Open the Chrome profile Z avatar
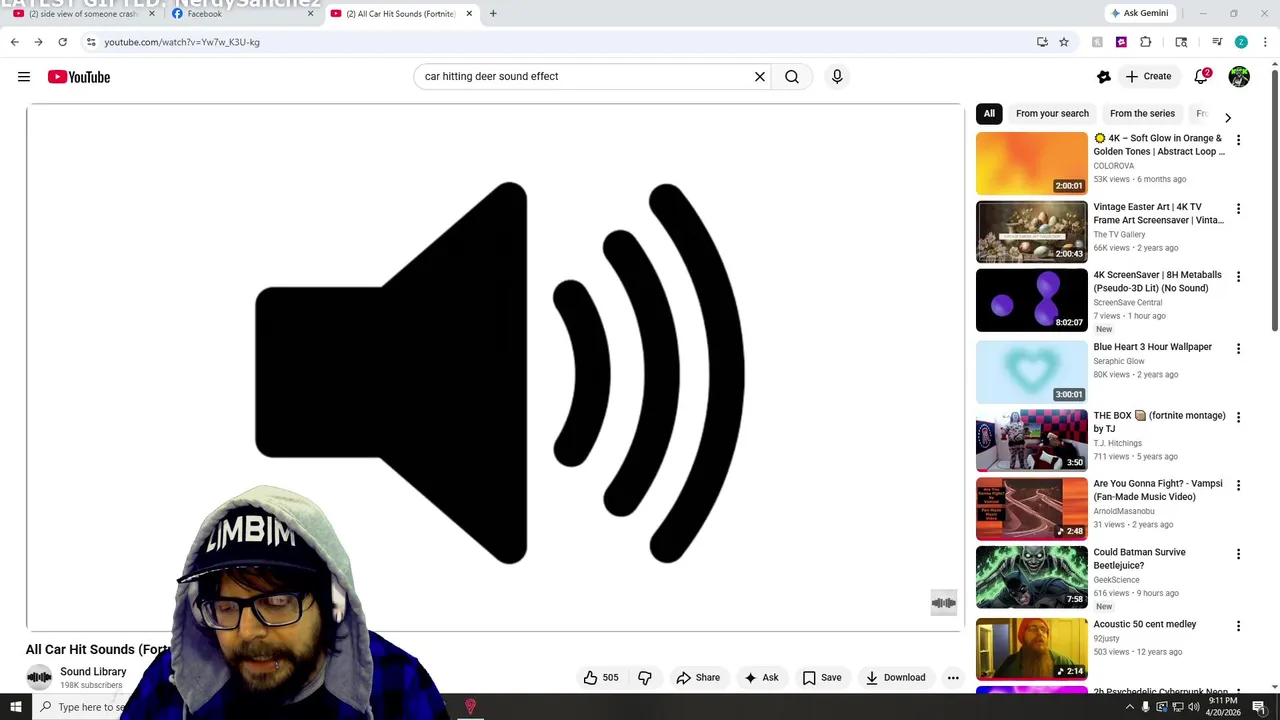The height and width of the screenshot is (720, 1280). click(x=1241, y=42)
